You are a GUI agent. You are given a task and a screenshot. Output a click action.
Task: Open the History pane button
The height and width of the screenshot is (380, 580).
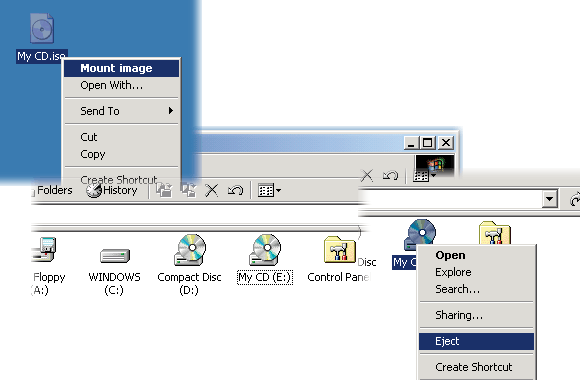click(112, 190)
